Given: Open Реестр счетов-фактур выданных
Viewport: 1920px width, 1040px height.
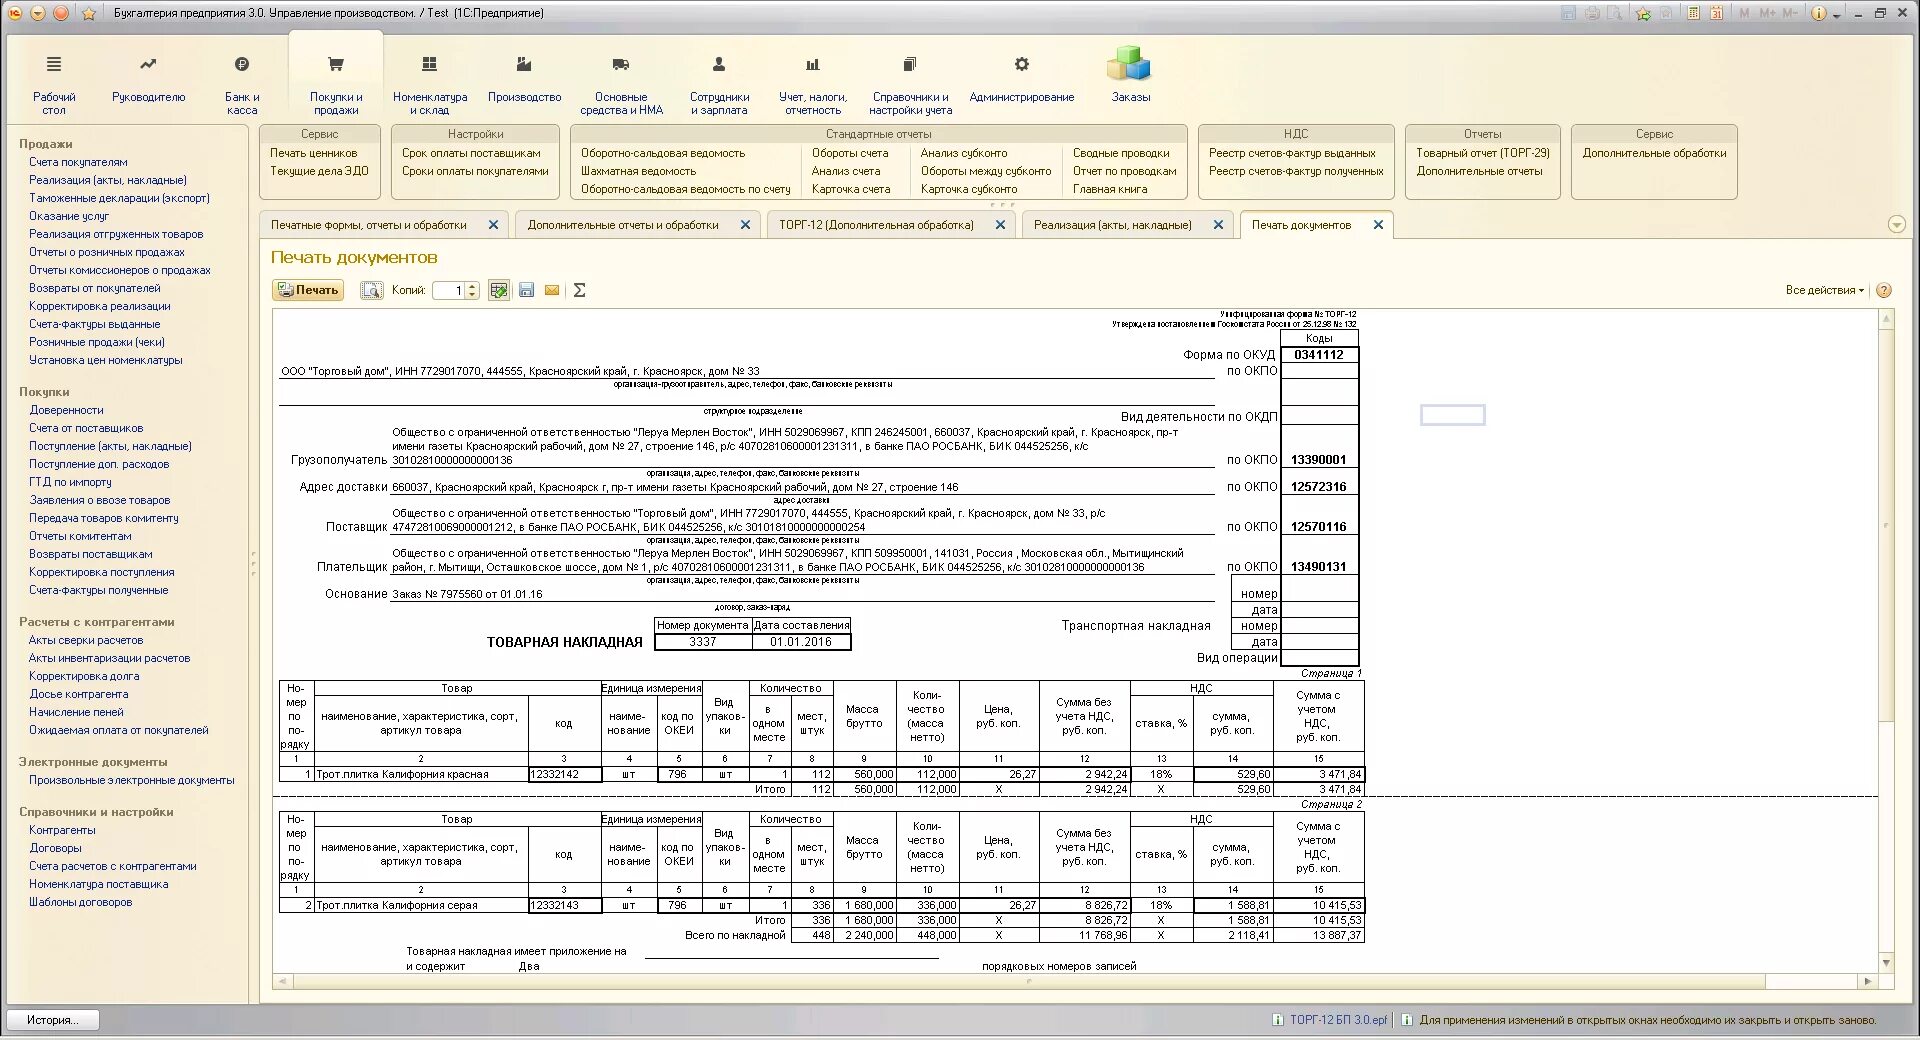Looking at the screenshot, I should pos(1291,153).
